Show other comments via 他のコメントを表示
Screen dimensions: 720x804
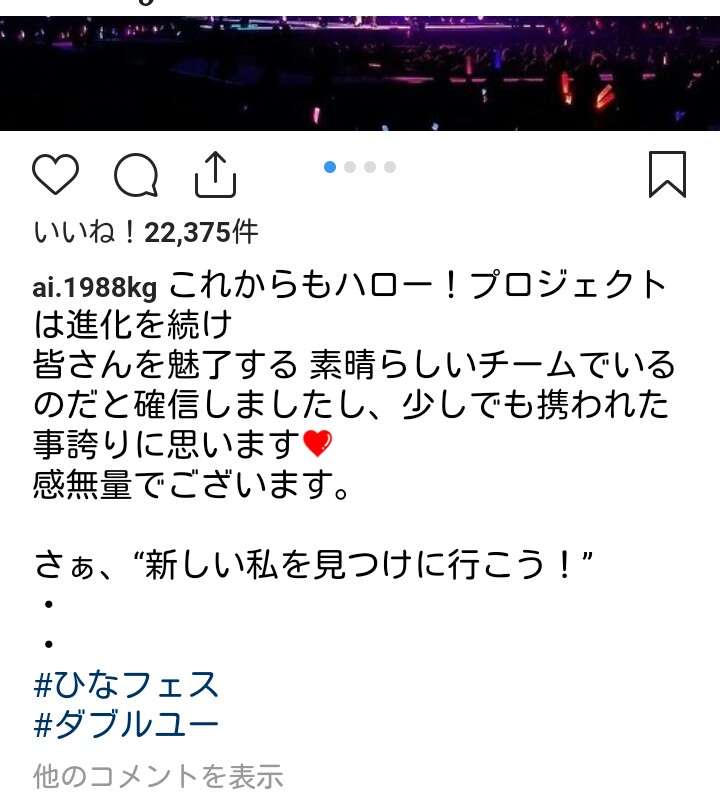(x=158, y=775)
